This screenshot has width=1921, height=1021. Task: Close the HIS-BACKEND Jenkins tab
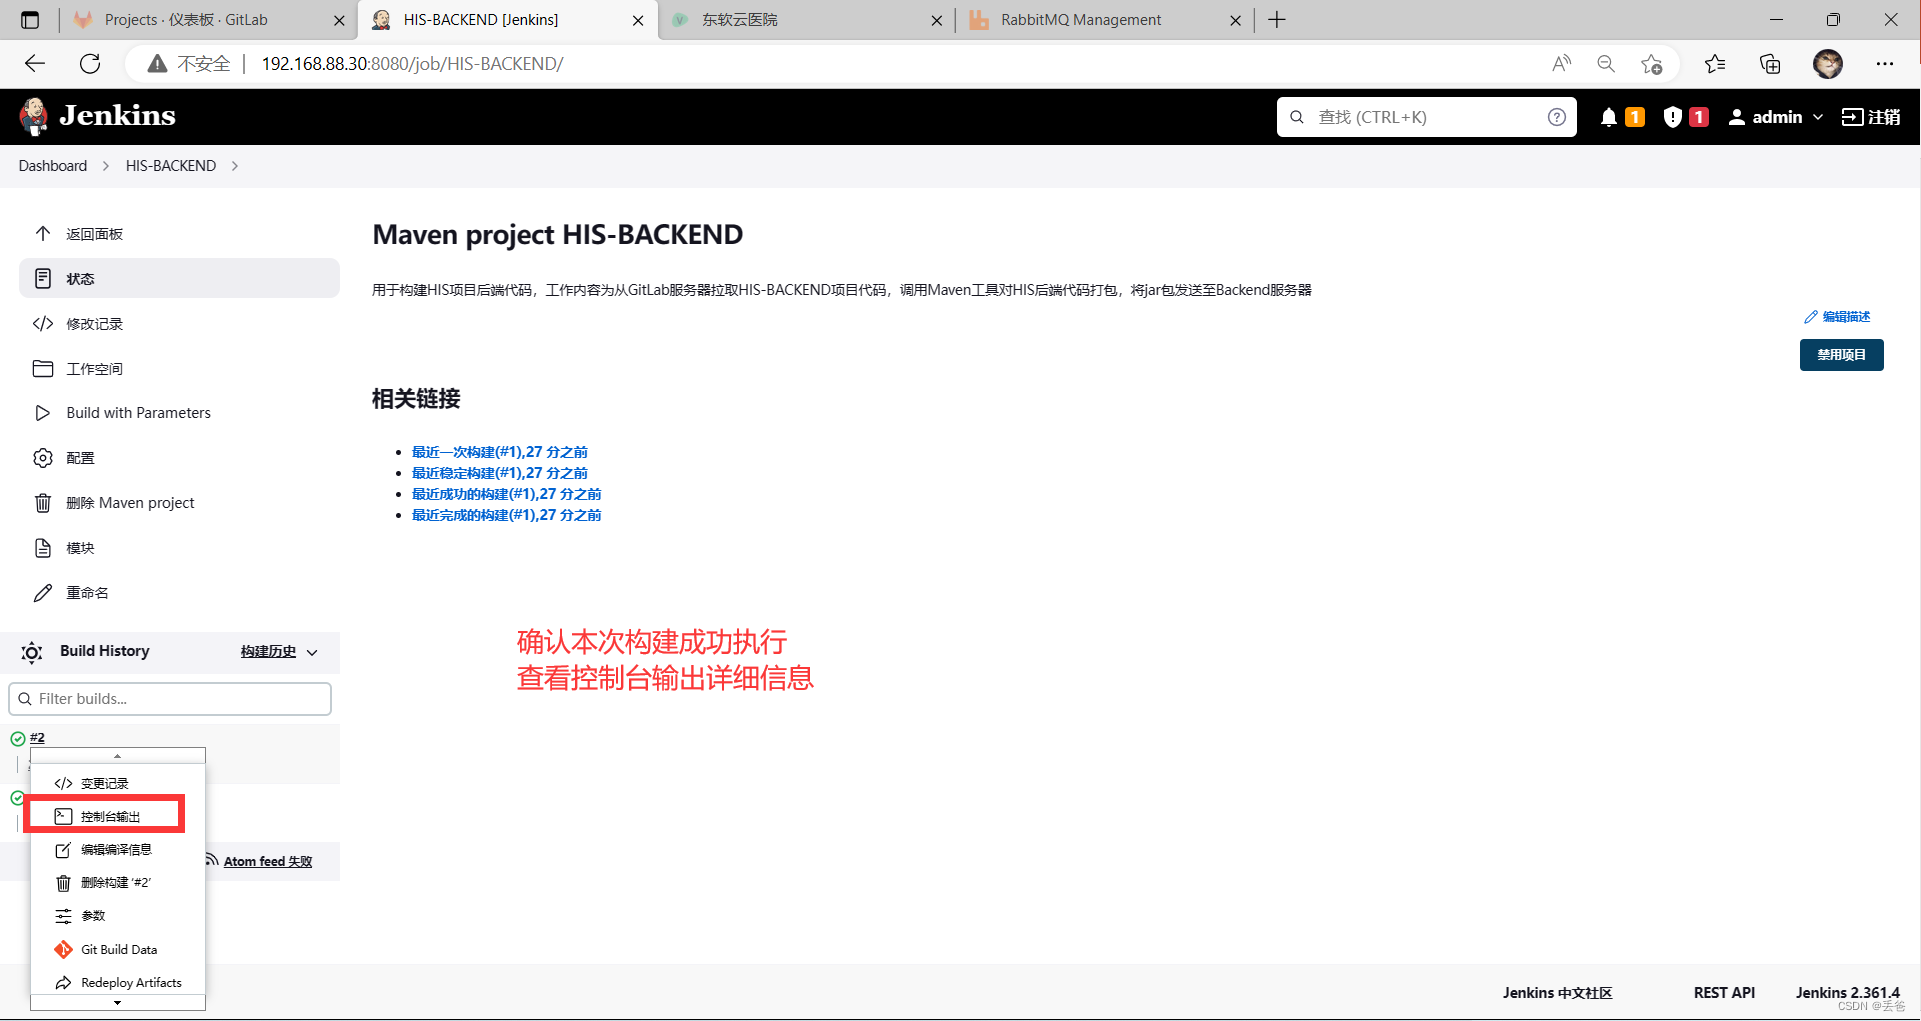pyautogui.click(x=638, y=20)
